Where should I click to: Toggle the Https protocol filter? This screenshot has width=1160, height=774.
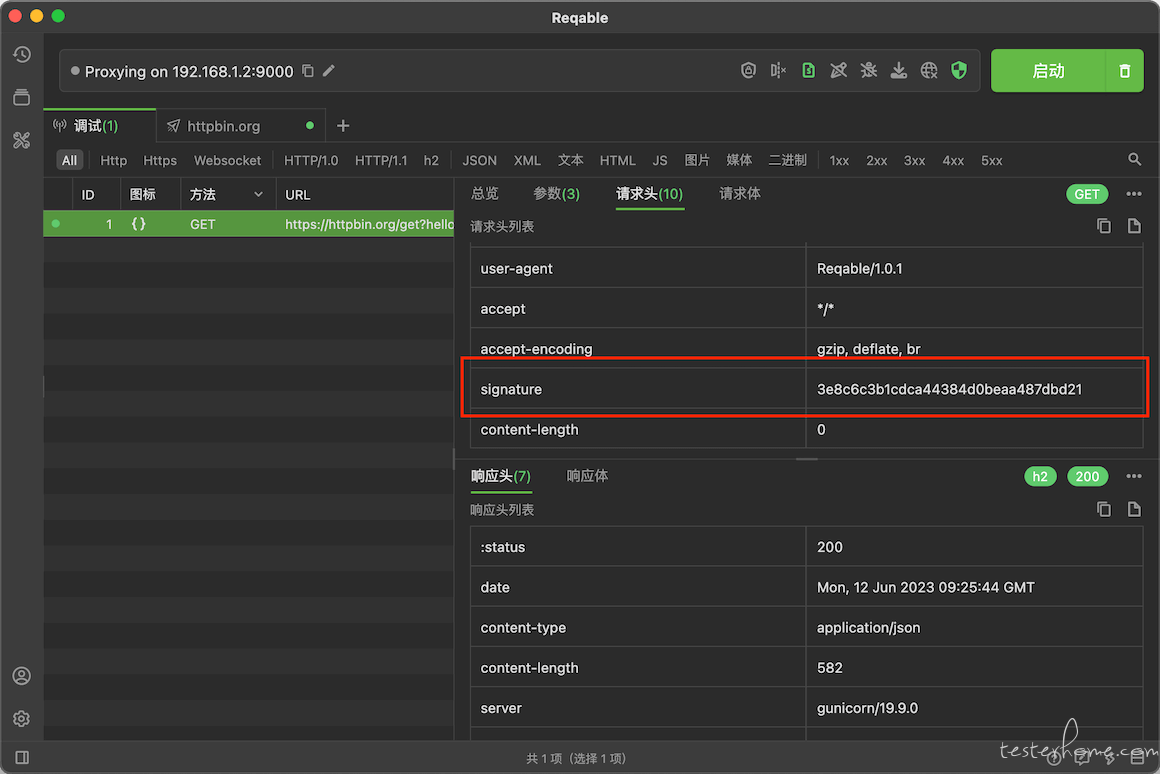coord(160,161)
